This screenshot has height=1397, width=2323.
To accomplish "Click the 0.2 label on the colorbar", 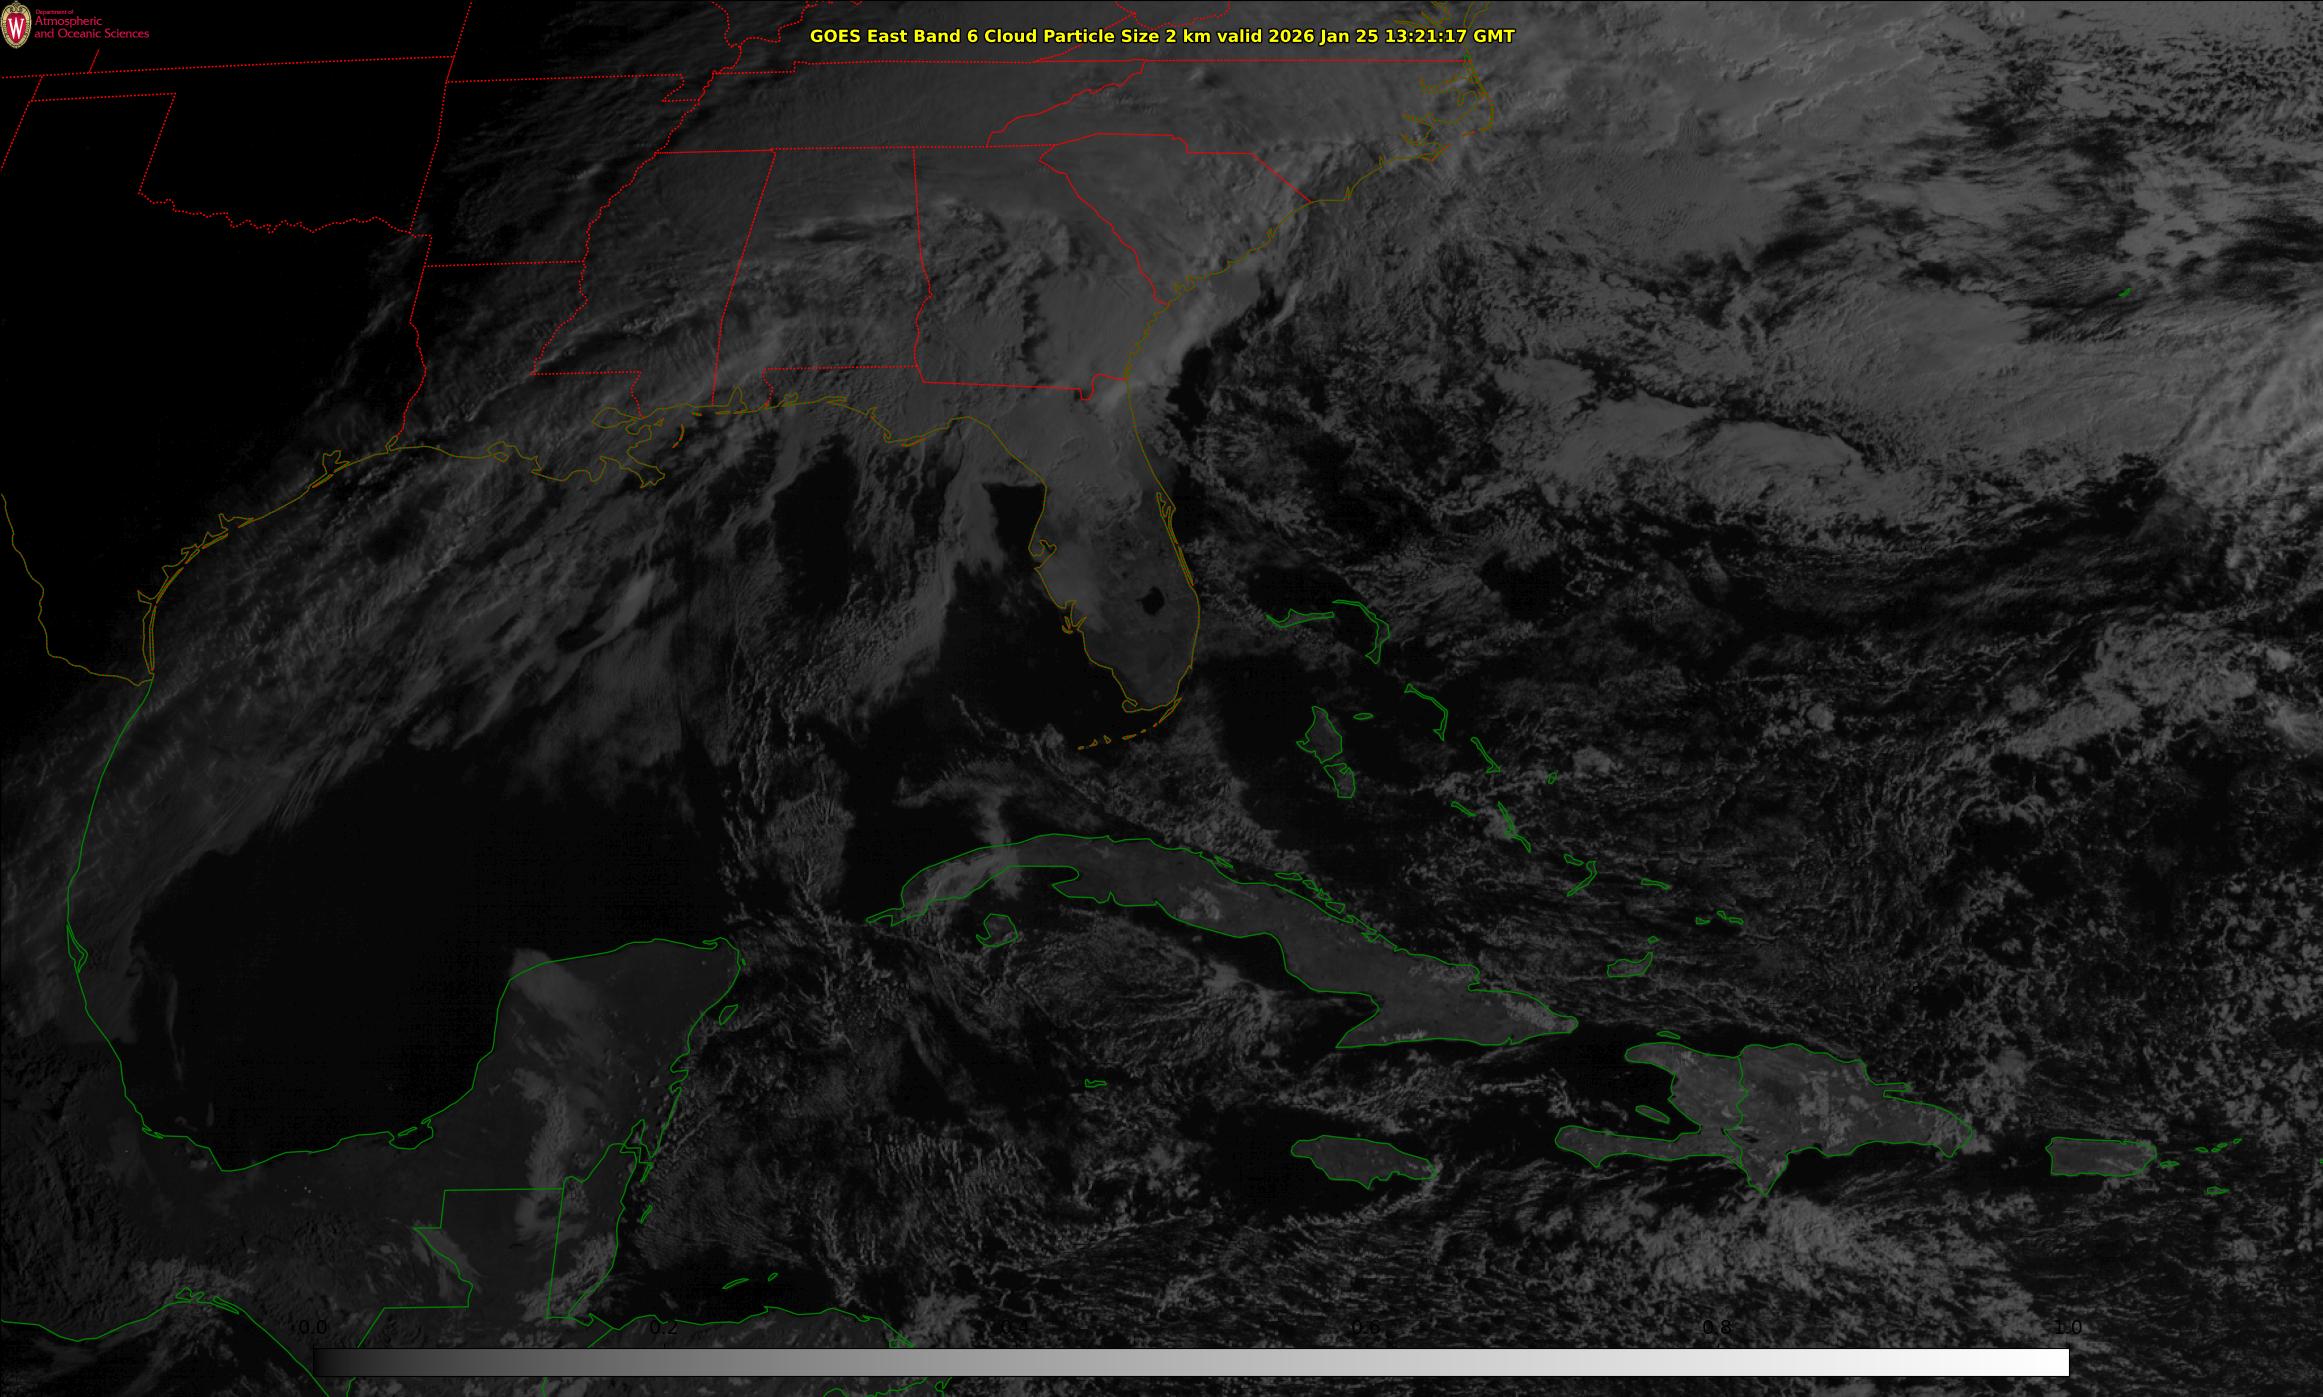I will (663, 1327).
